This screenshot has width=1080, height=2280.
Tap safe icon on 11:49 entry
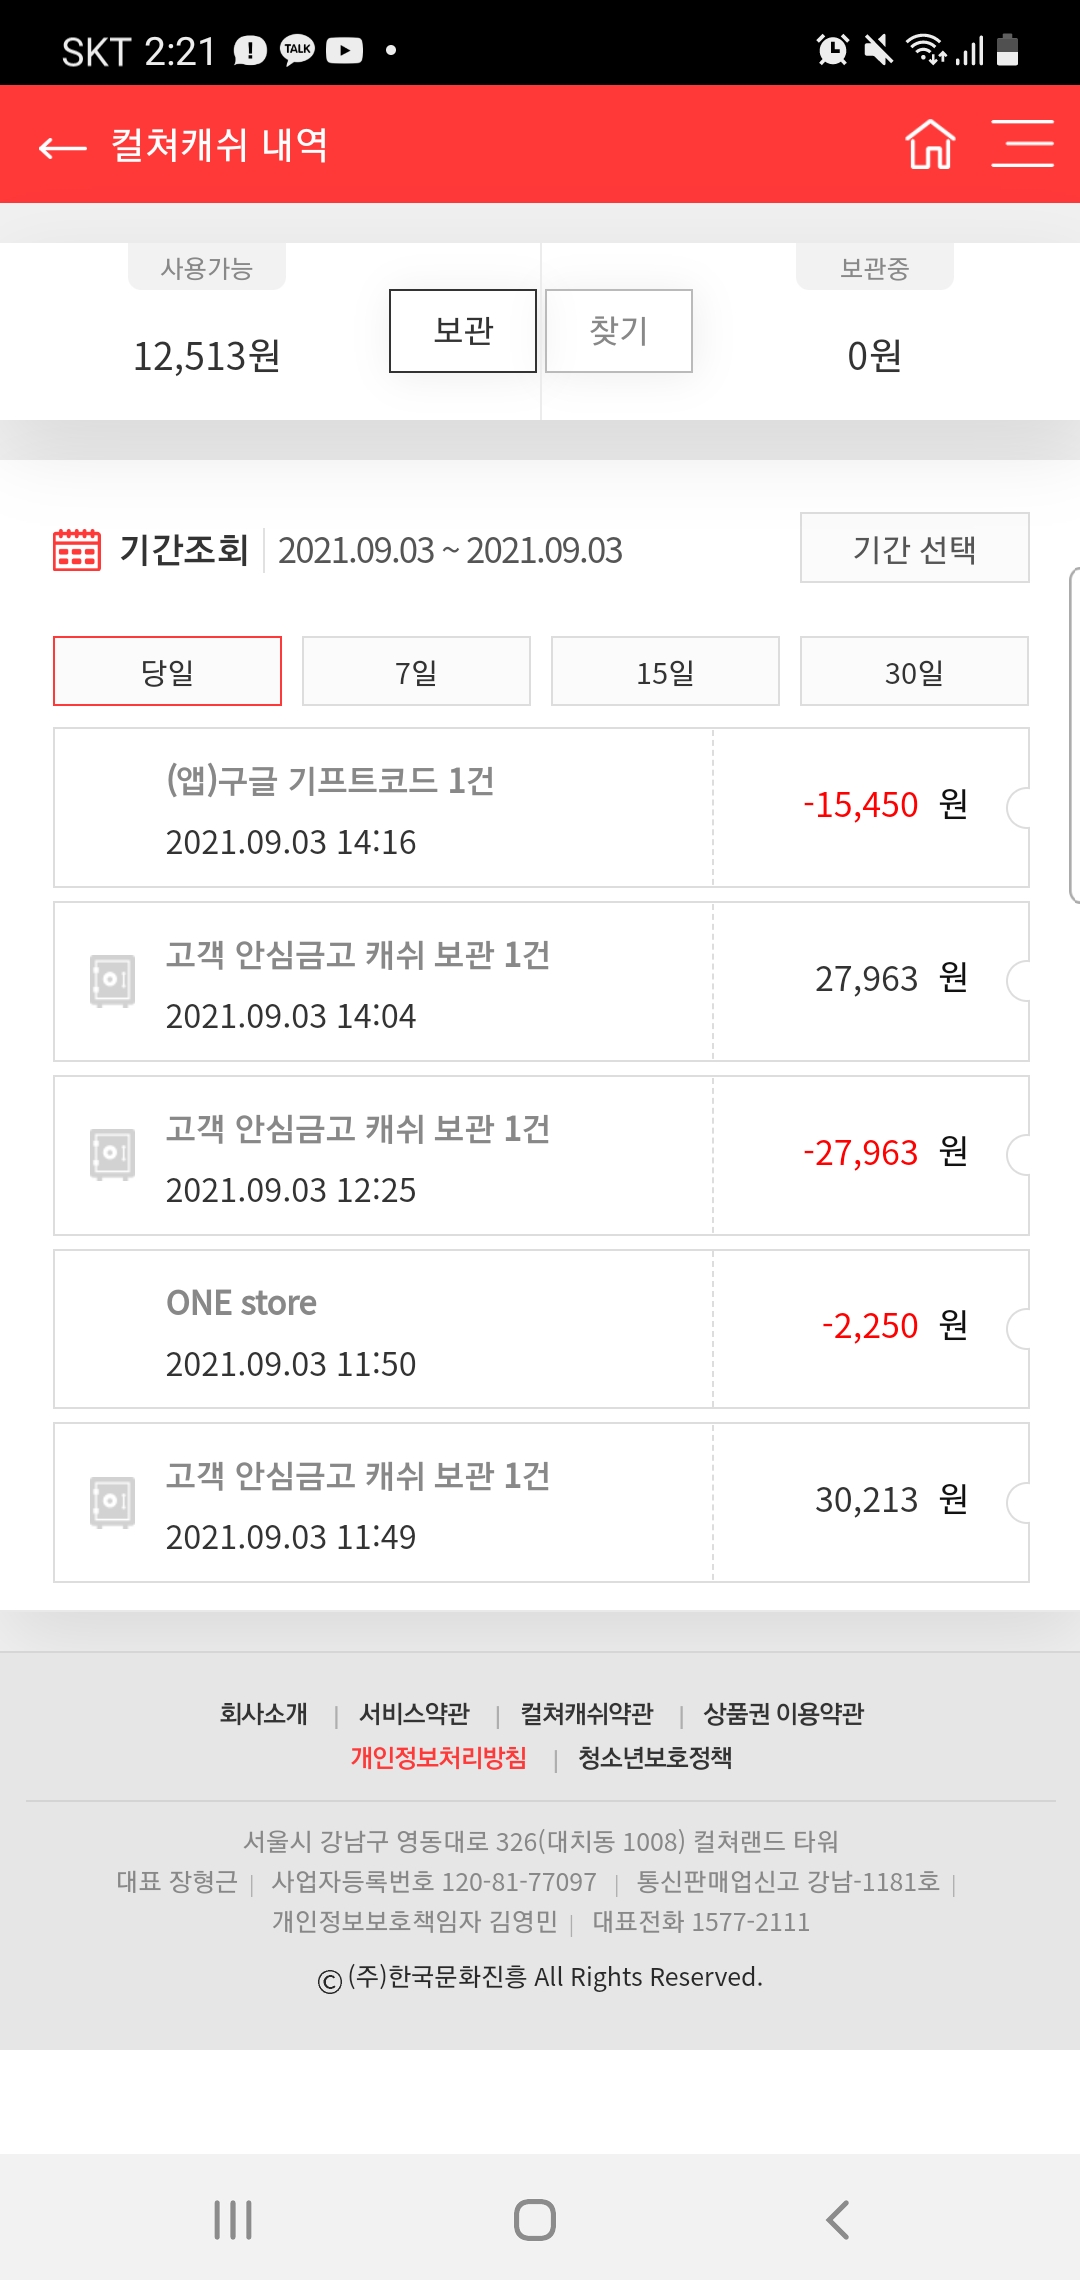tap(112, 1501)
